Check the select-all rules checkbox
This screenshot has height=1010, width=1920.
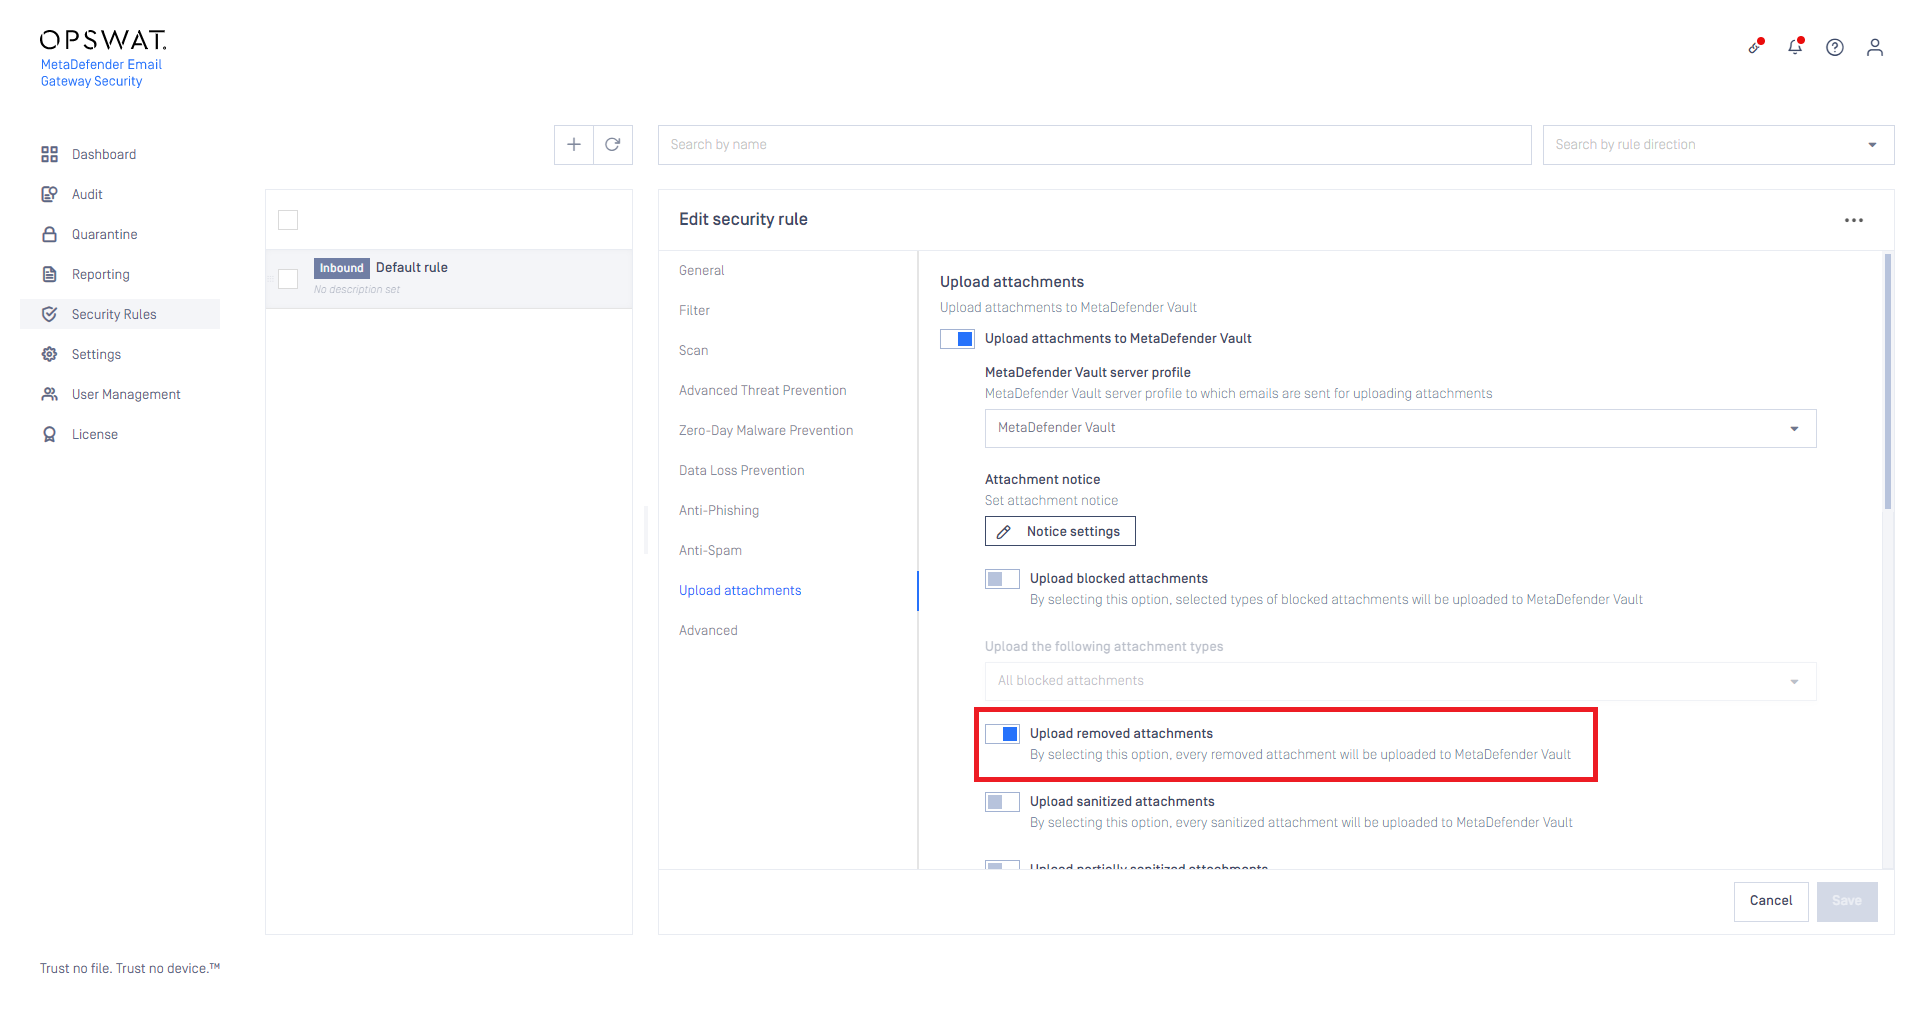coord(288,220)
